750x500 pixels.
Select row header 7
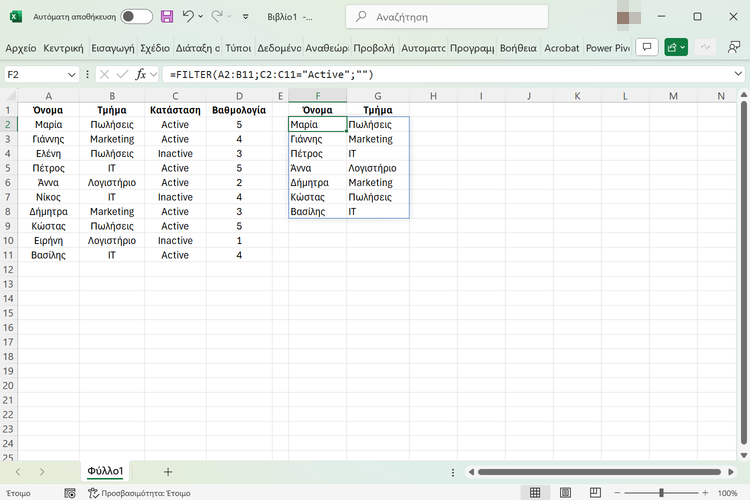(x=8, y=197)
